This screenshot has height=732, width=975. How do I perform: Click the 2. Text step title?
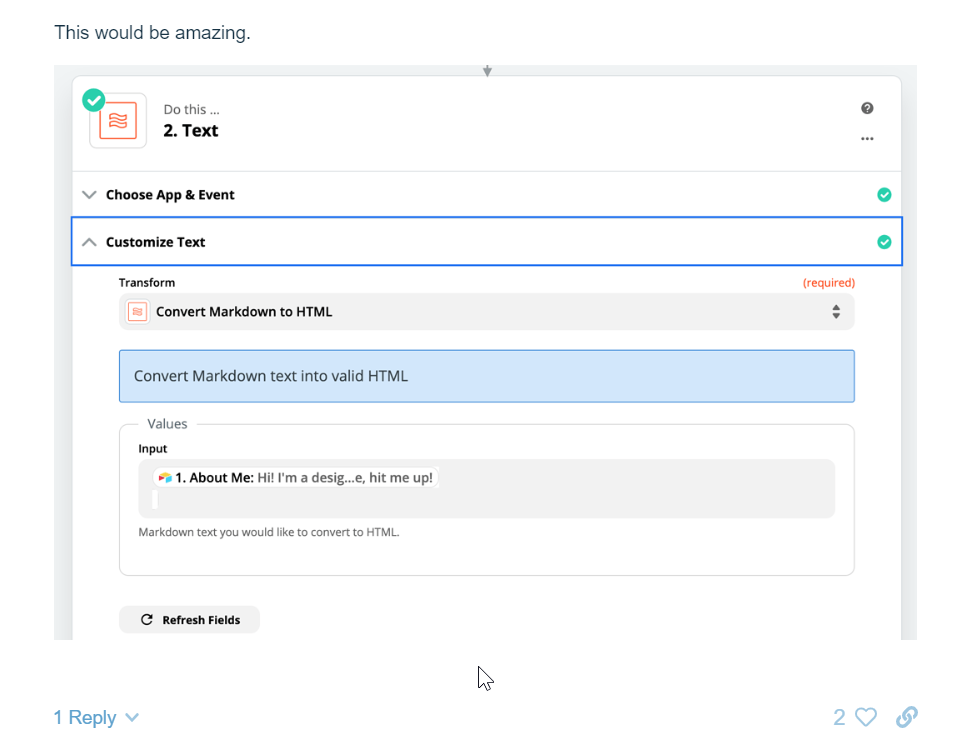coord(190,131)
